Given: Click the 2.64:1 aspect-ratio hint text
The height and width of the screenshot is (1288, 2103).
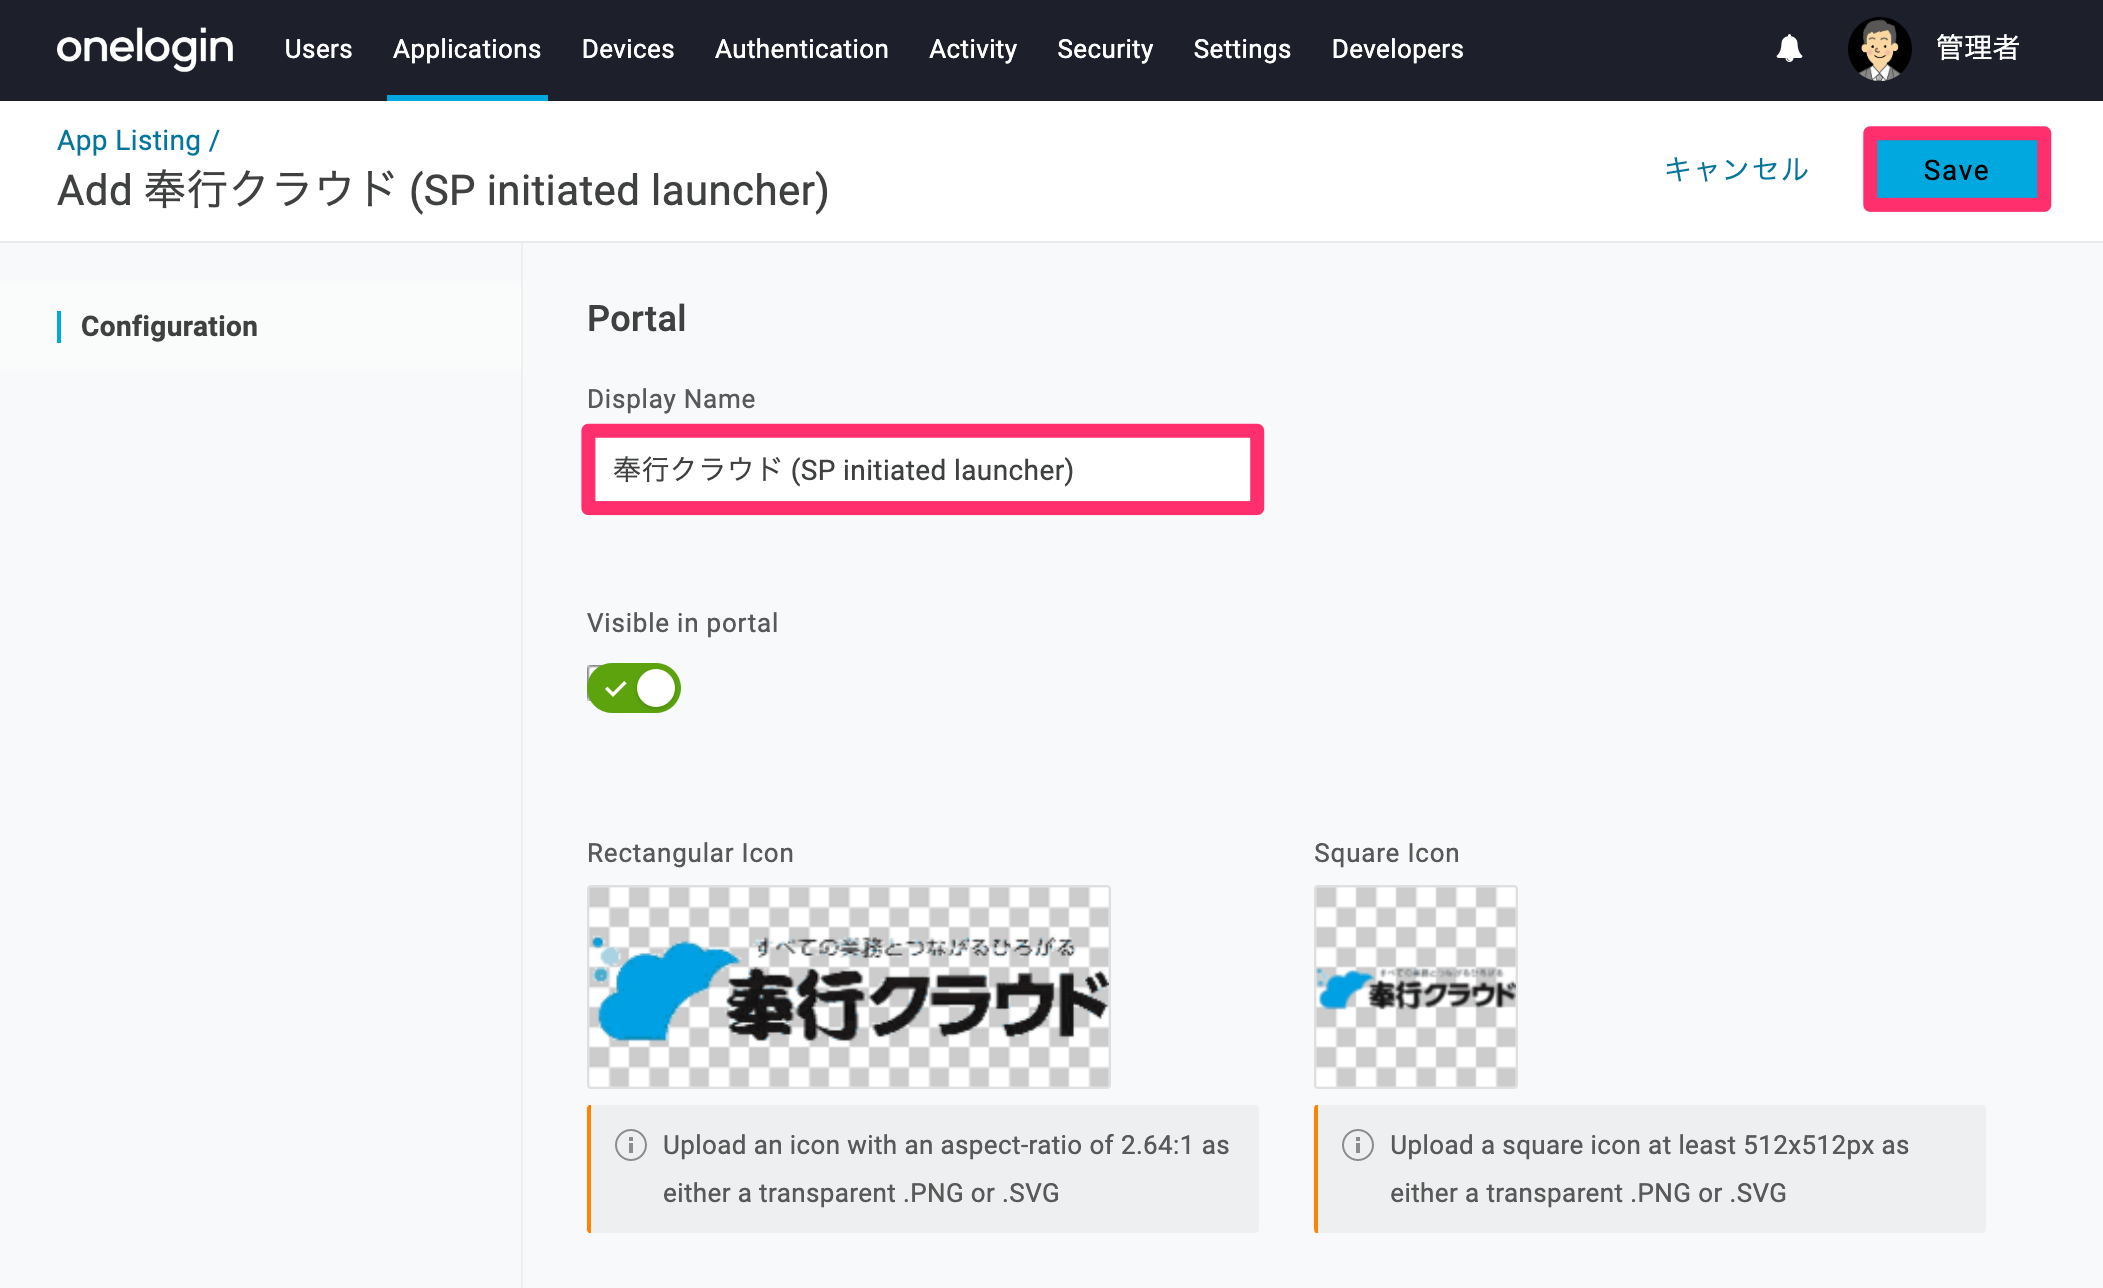Looking at the screenshot, I should coord(946,1169).
